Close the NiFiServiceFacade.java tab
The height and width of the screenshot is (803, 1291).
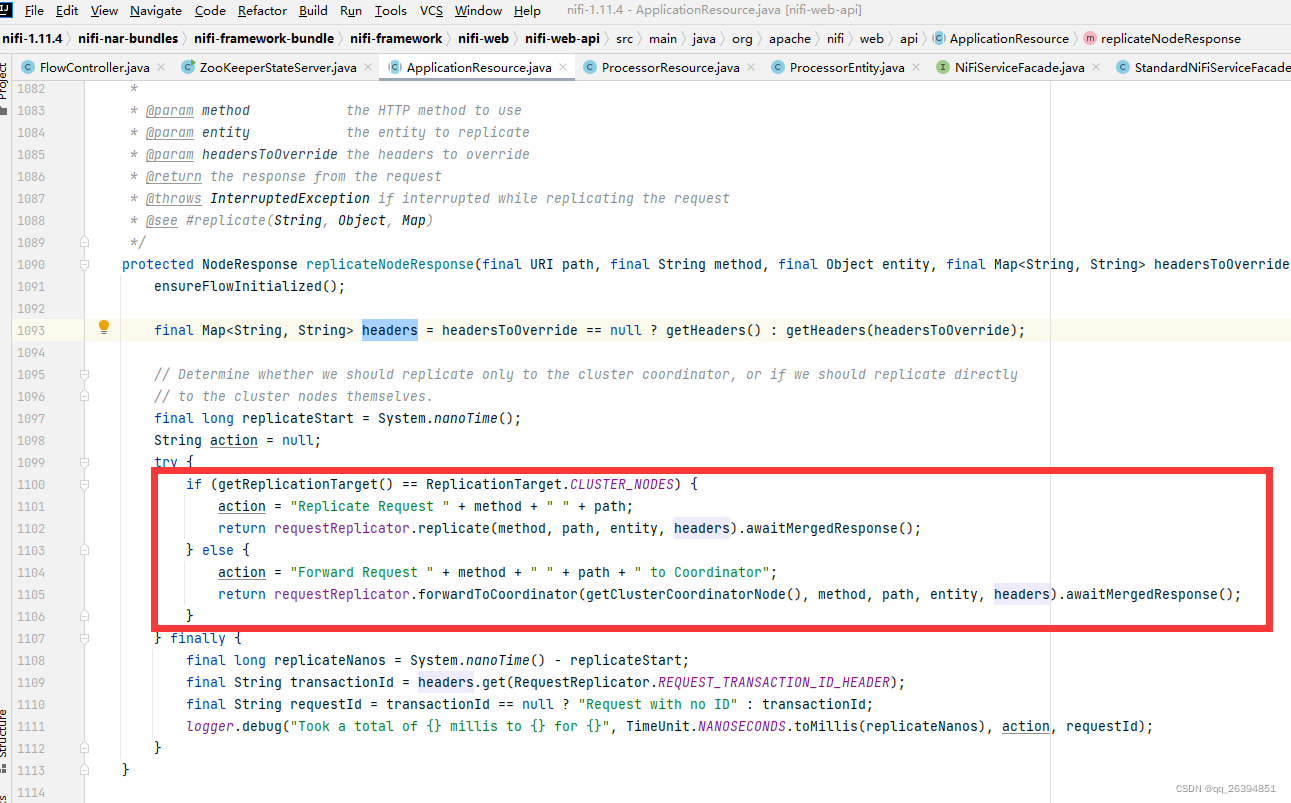[1097, 68]
